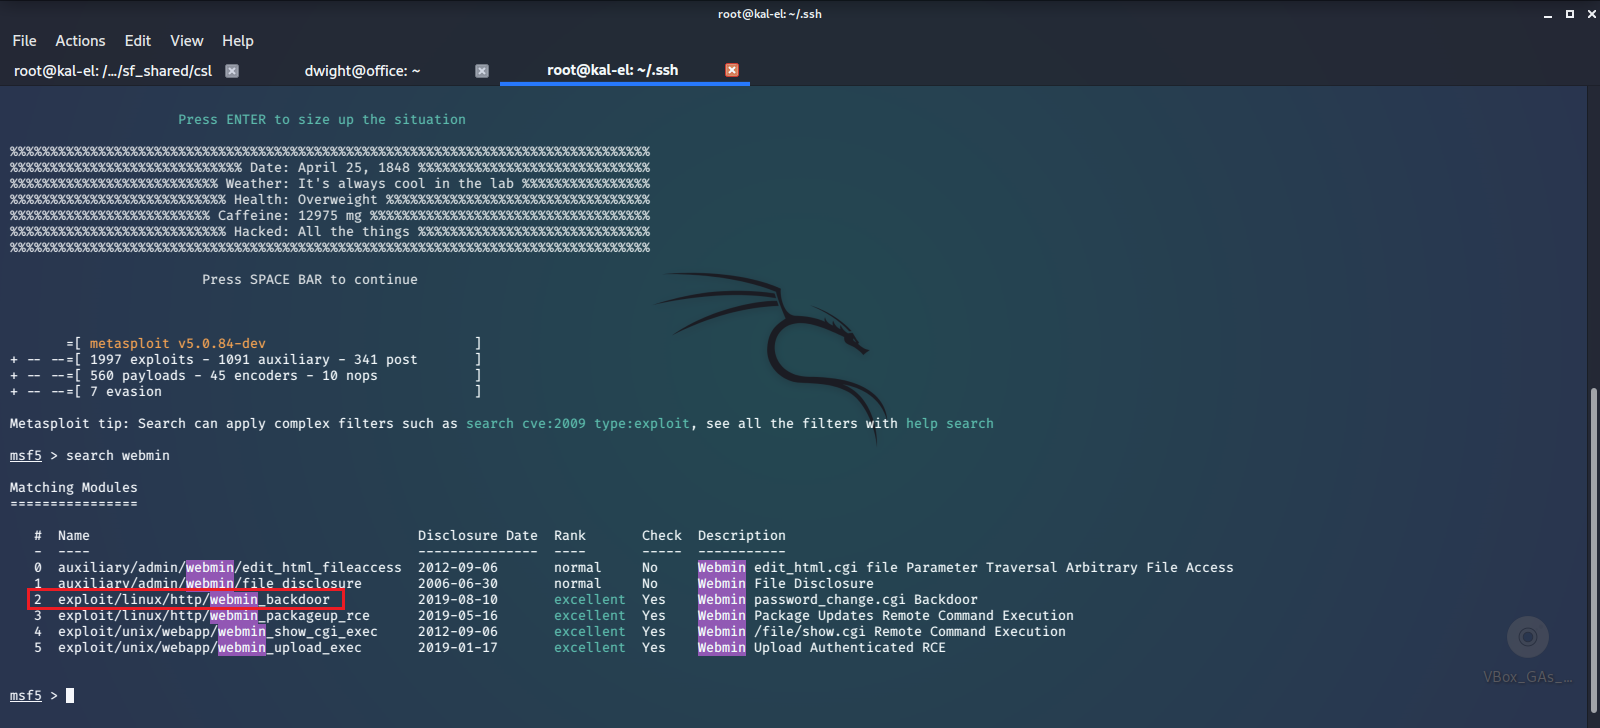Click 'Date: April 25, 1848' text
Viewport: 1600px width, 728px height.
(x=330, y=167)
